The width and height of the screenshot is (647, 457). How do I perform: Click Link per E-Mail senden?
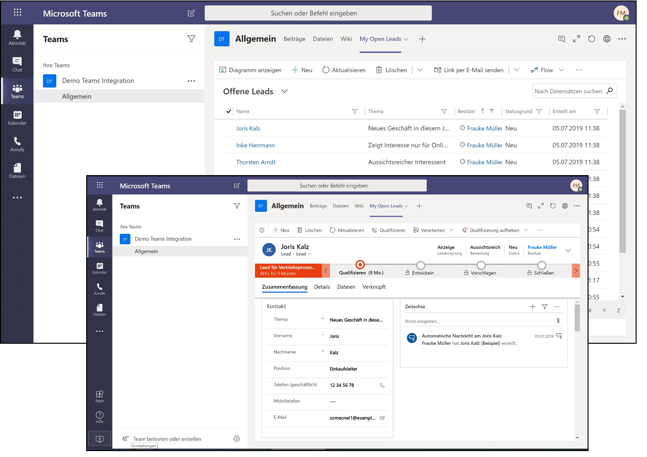[x=469, y=70]
